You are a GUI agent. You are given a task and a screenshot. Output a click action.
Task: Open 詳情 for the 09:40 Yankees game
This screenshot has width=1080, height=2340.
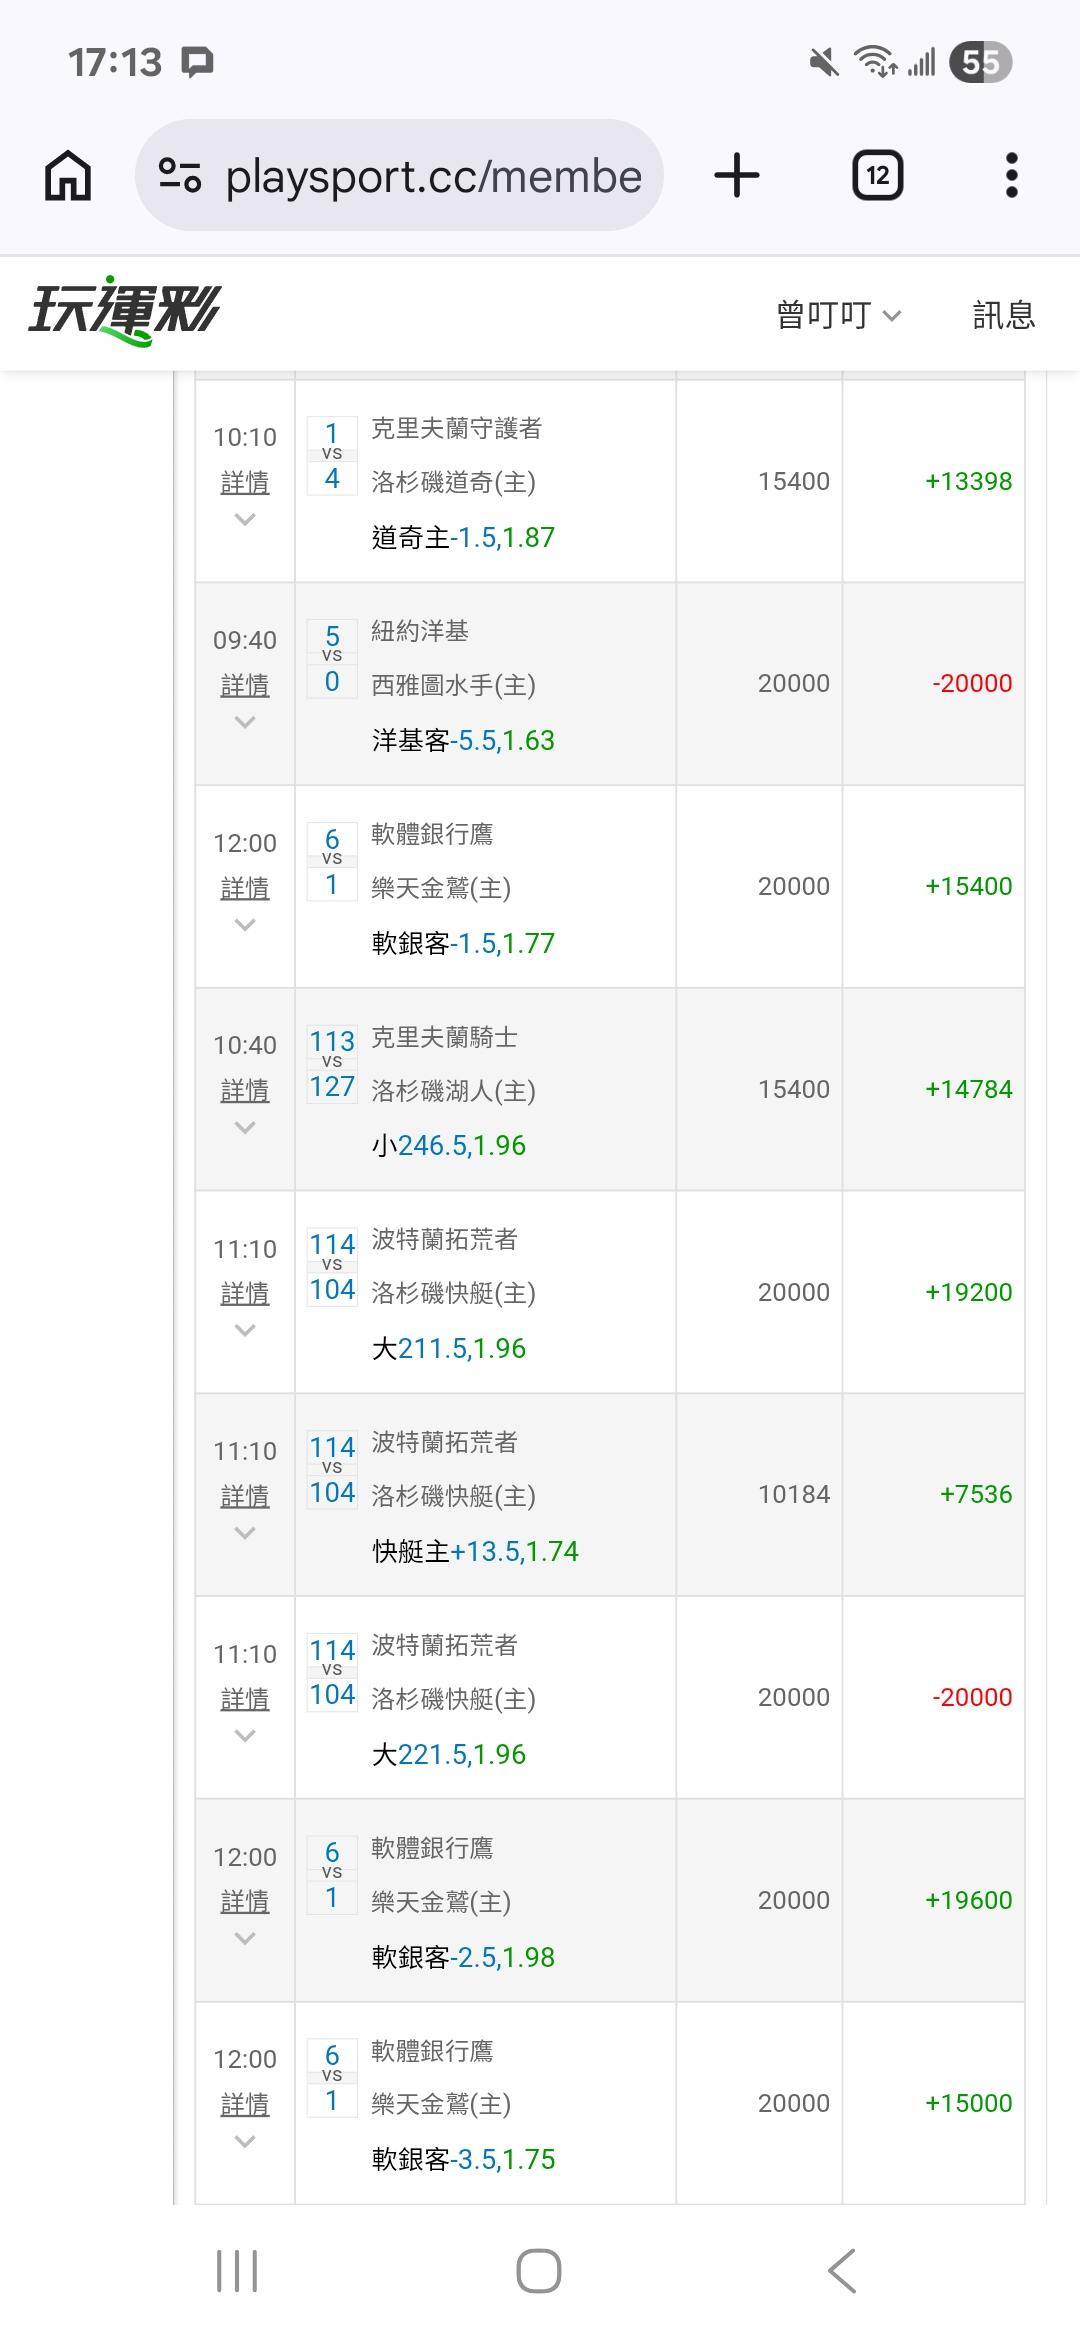(x=245, y=686)
